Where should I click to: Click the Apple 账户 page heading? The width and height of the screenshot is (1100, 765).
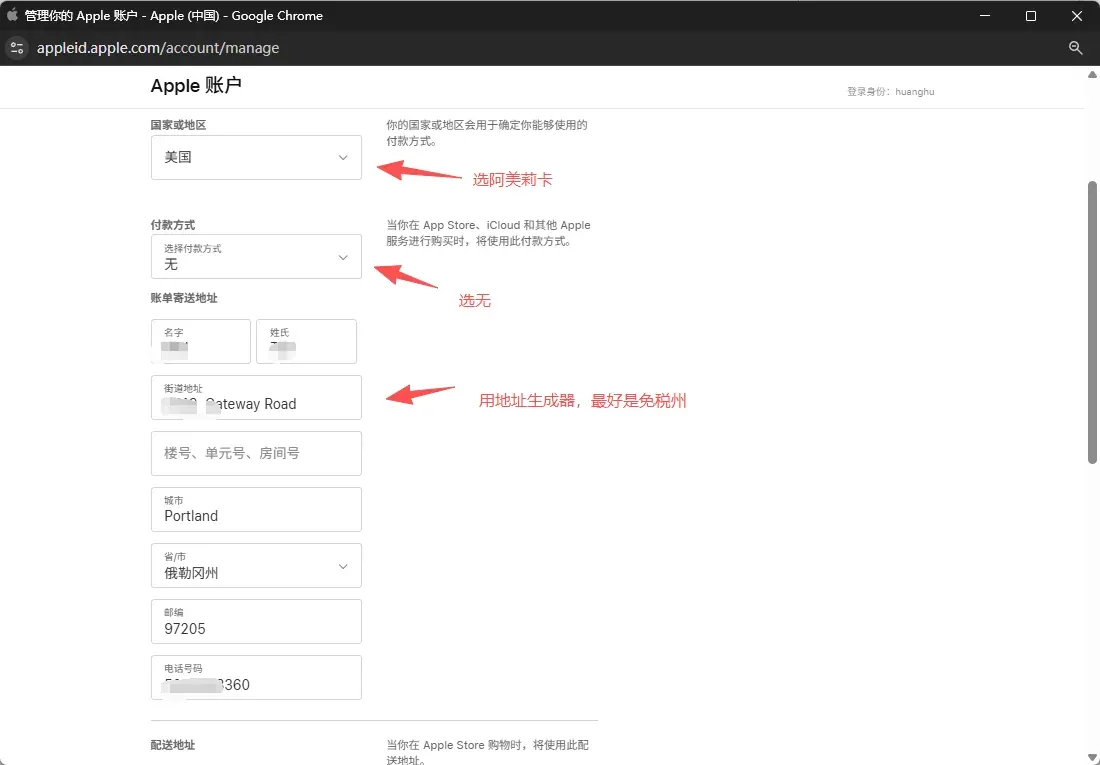196,86
